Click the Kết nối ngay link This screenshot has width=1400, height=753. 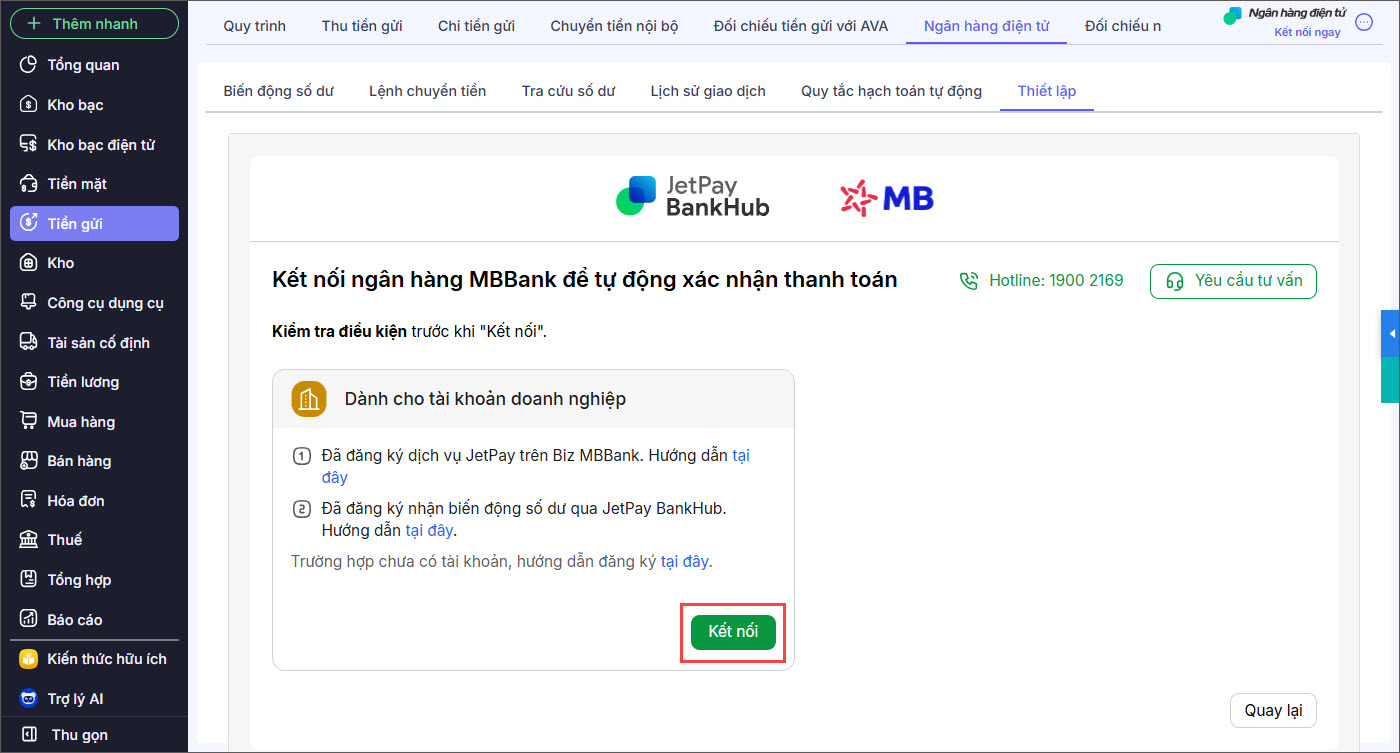pyautogui.click(x=1308, y=32)
